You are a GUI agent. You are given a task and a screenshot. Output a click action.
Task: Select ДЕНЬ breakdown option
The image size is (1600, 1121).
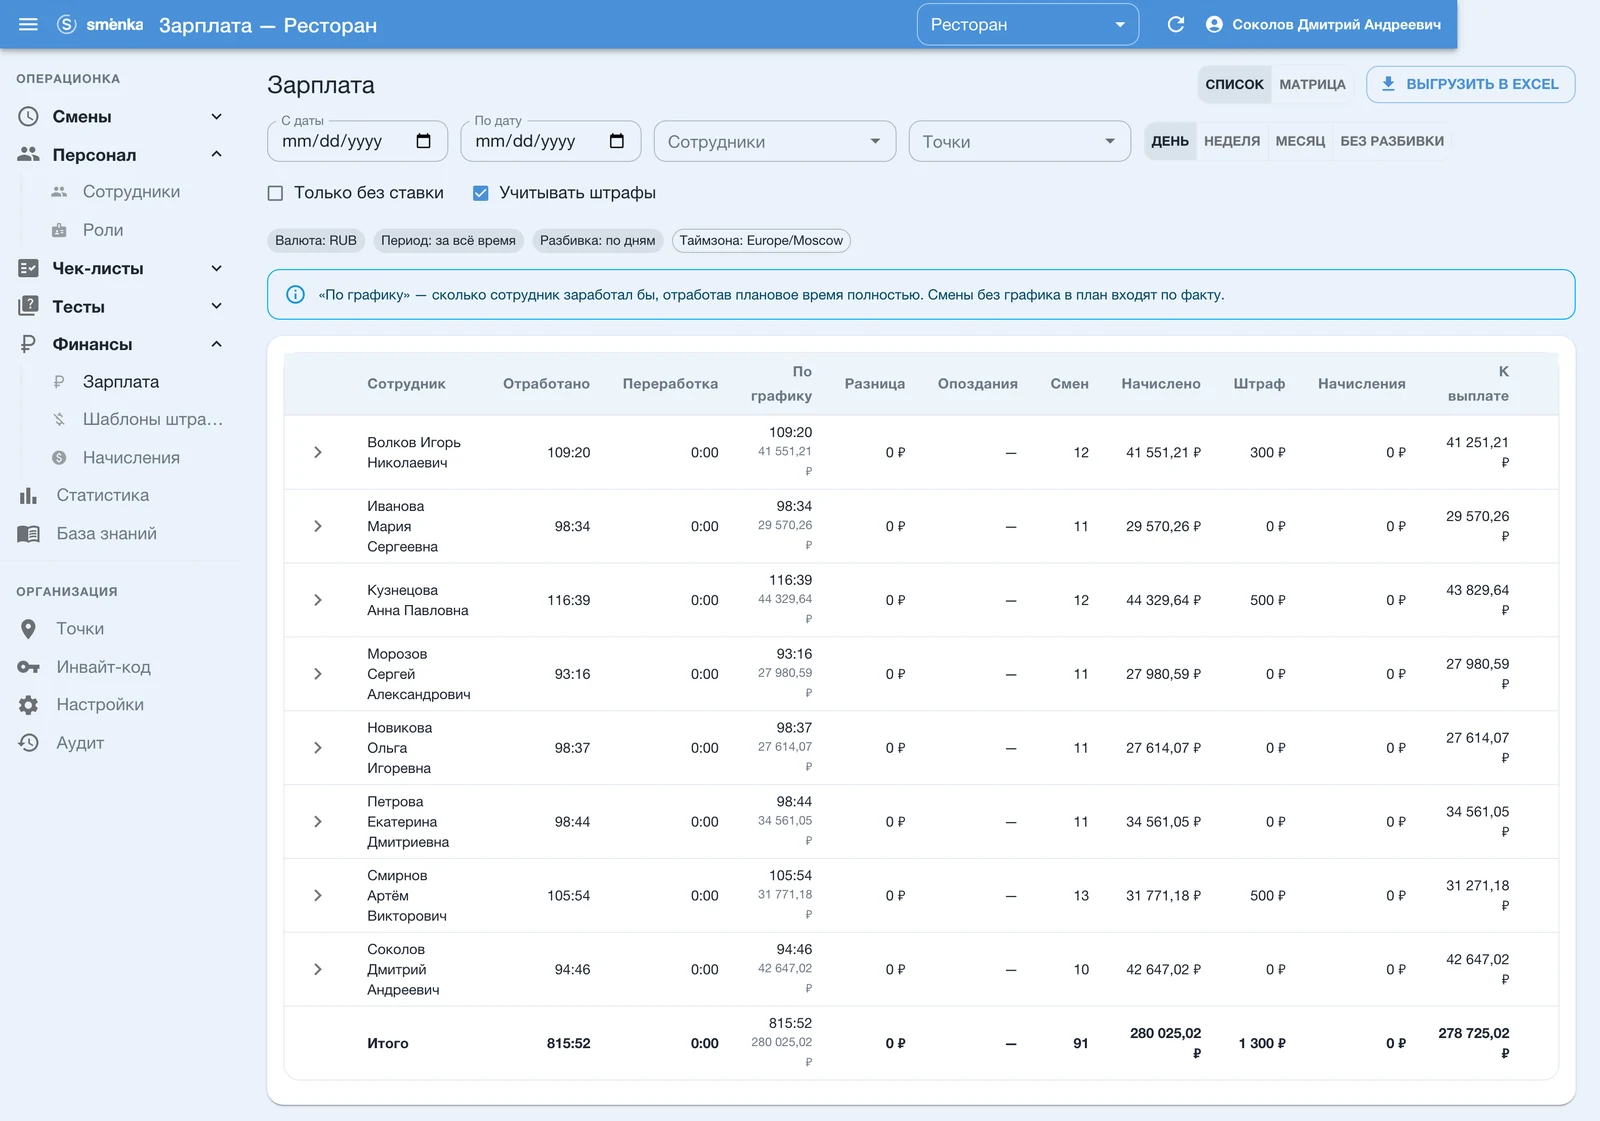(x=1170, y=141)
